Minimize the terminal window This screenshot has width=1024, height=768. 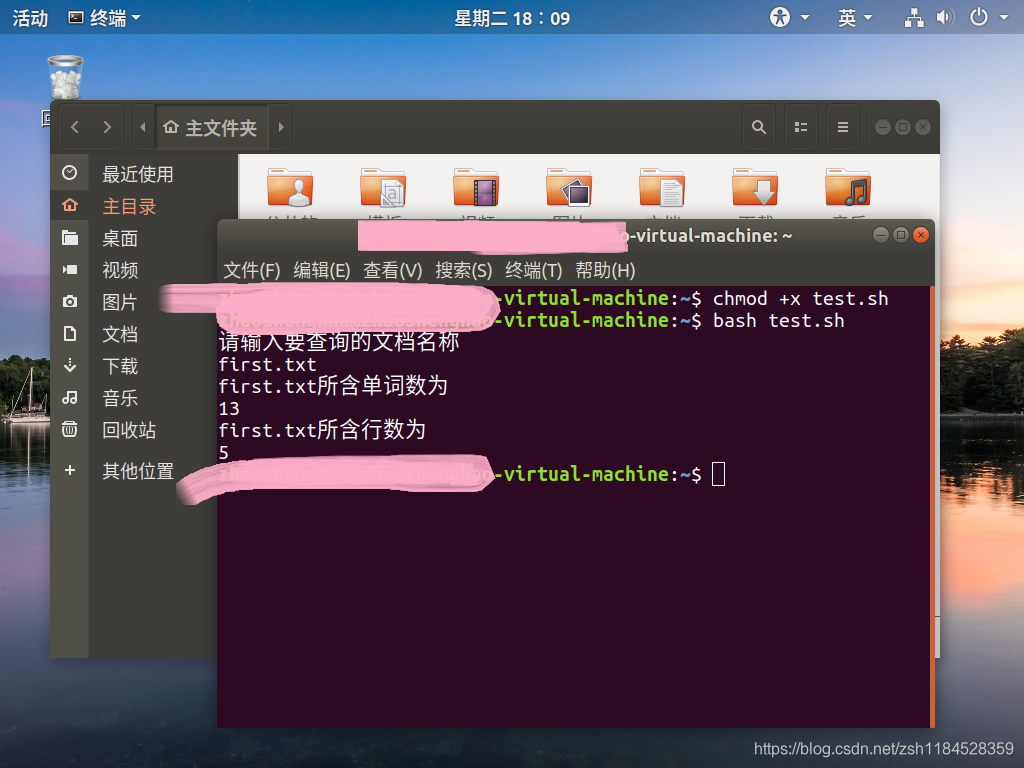880,235
